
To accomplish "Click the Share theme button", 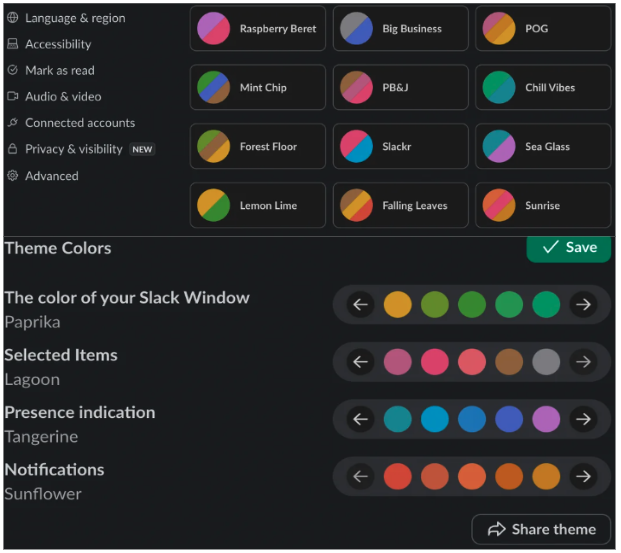I will point(541,529).
